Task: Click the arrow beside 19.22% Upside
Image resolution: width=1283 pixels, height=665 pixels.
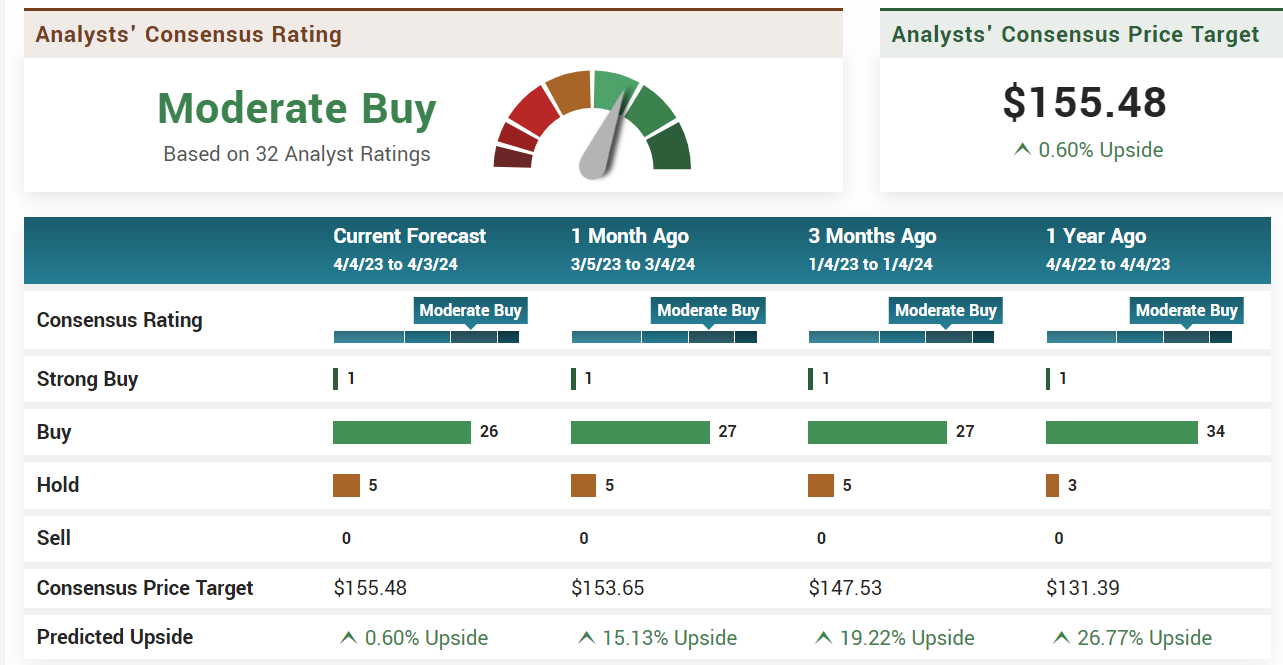Action: [x=824, y=638]
